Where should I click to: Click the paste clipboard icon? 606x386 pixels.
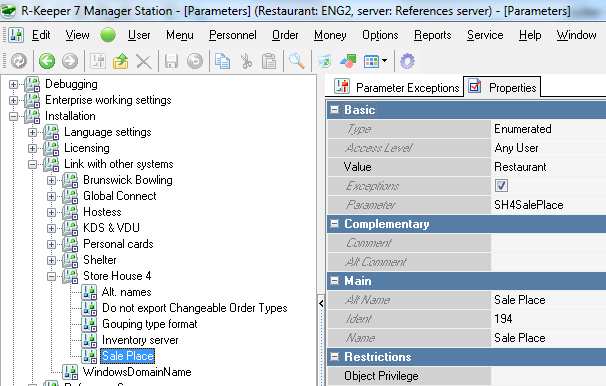269,61
